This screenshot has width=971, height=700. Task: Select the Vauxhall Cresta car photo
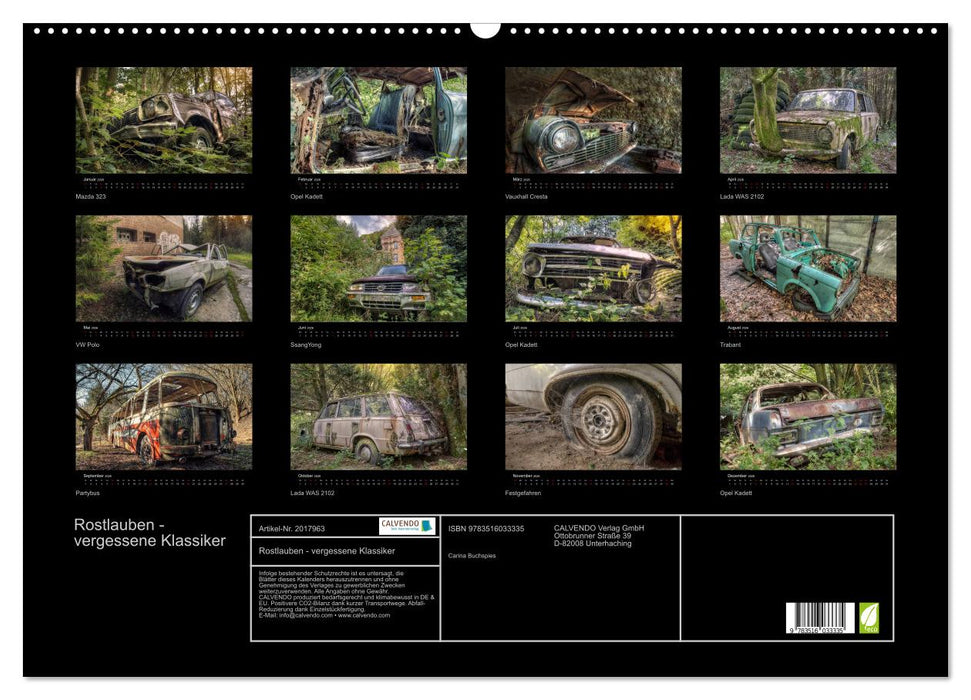click(593, 120)
